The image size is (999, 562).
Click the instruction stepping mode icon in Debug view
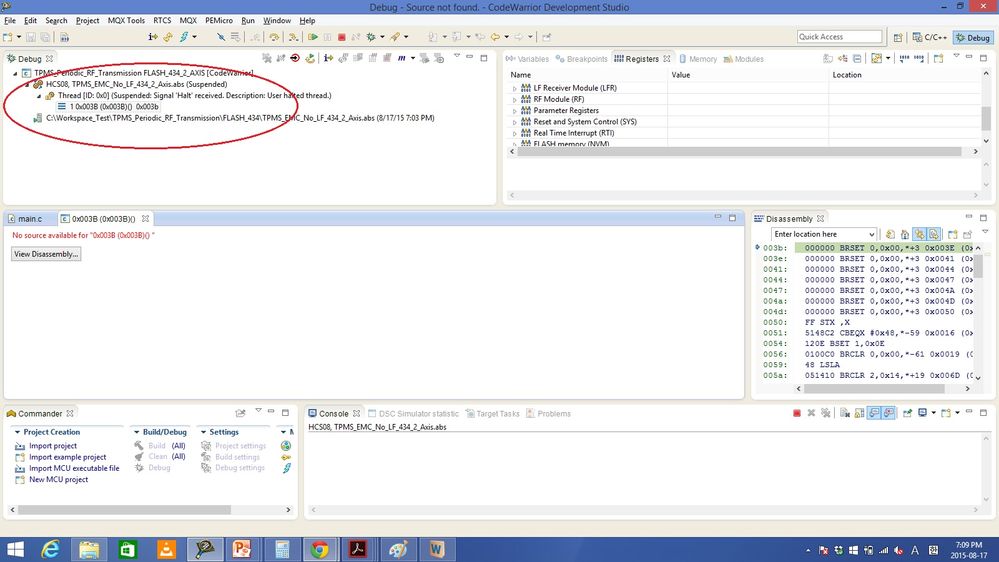coord(328,58)
